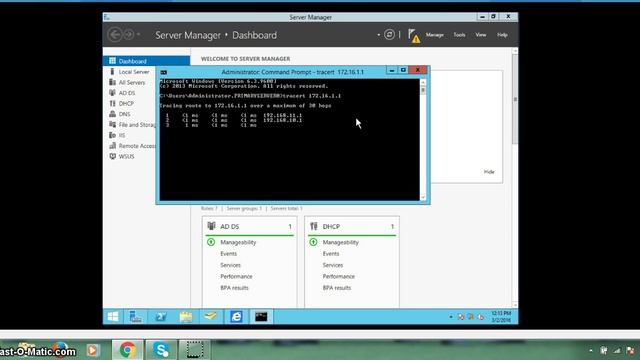Select AD DS in the sidebar
Image resolution: width=640 pixels, height=360 pixels.
(x=127, y=93)
